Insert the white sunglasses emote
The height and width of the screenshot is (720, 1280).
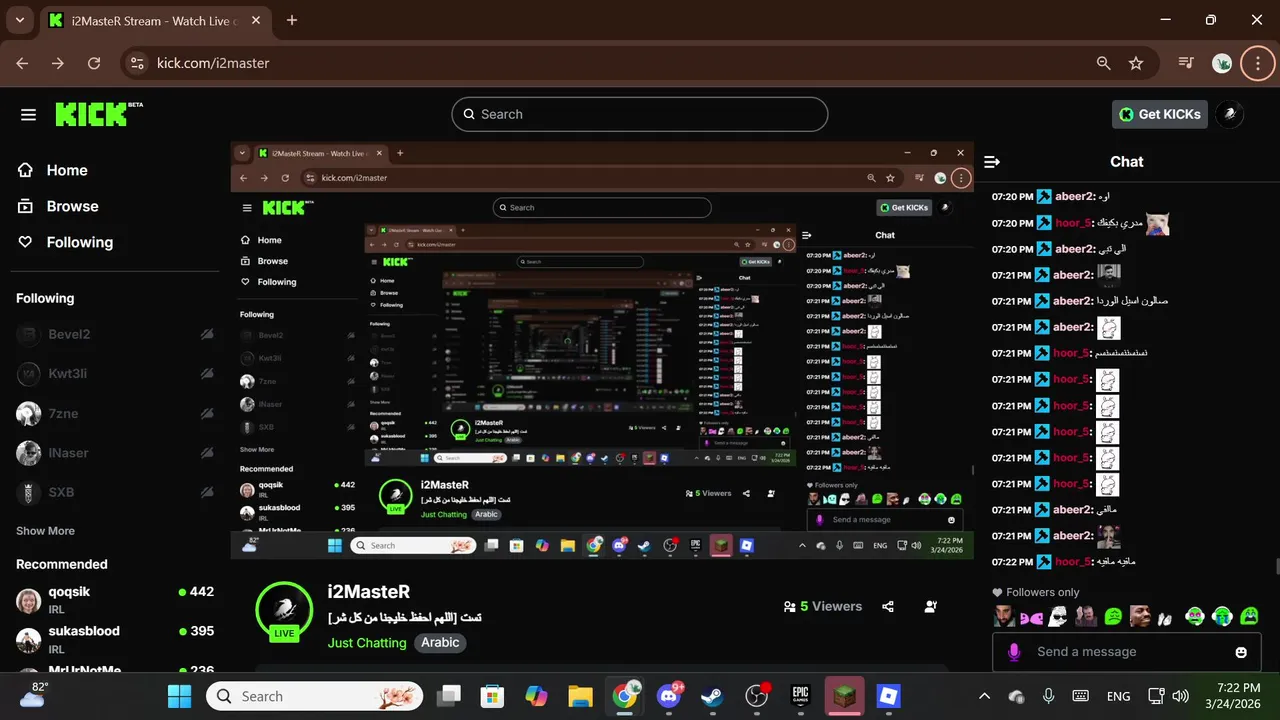click(x=1058, y=617)
